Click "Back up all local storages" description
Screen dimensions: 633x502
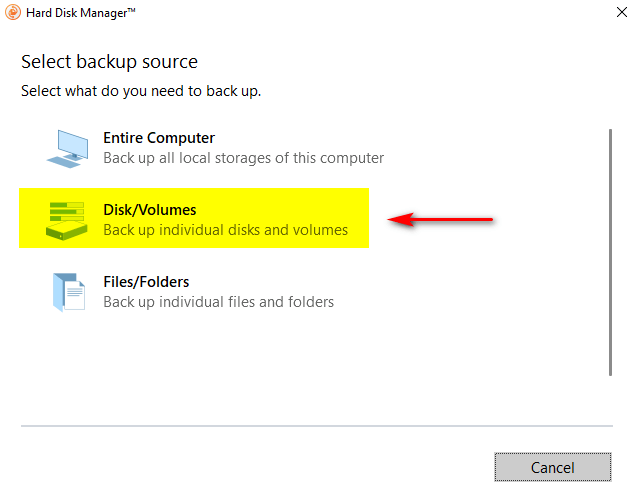tap(243, 158)
